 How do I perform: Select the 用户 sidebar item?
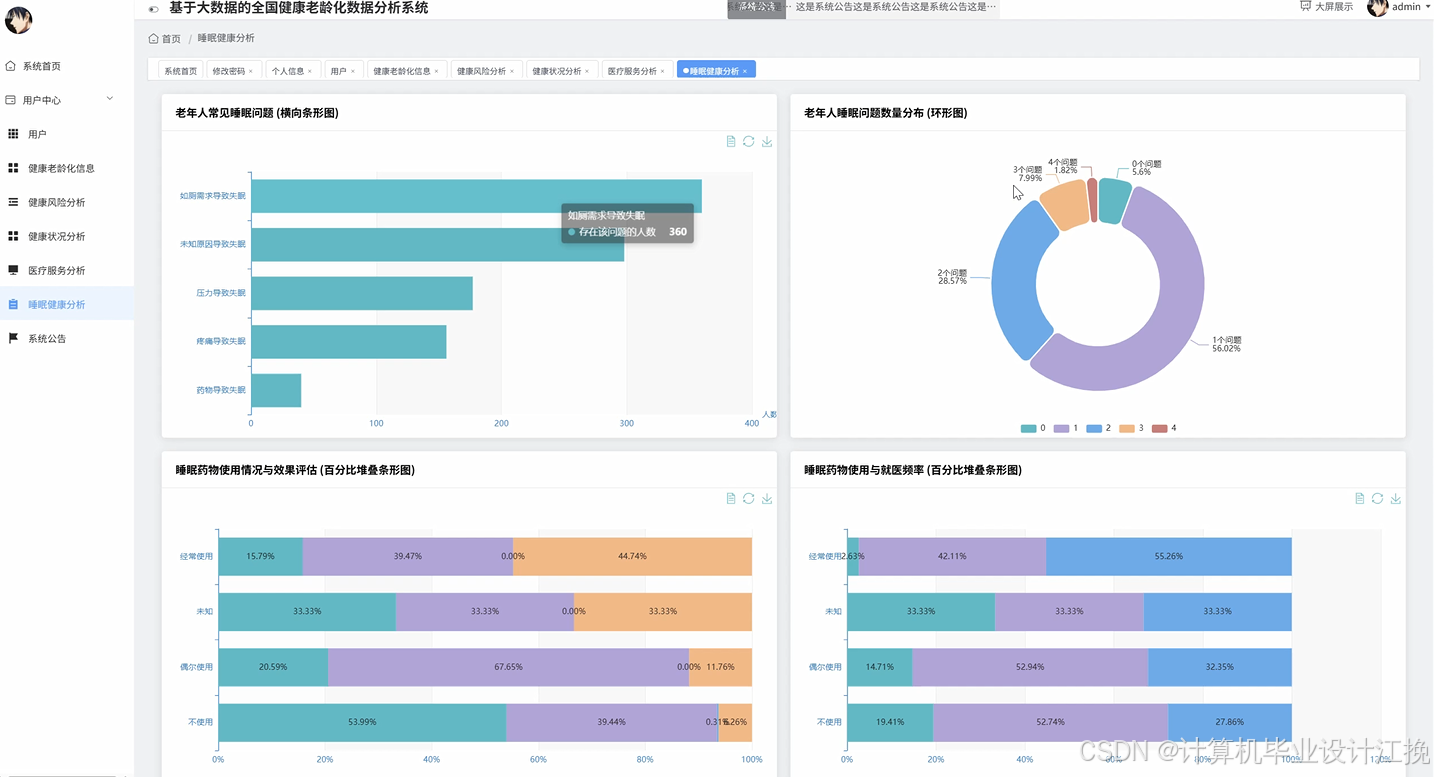pos(67,134)
